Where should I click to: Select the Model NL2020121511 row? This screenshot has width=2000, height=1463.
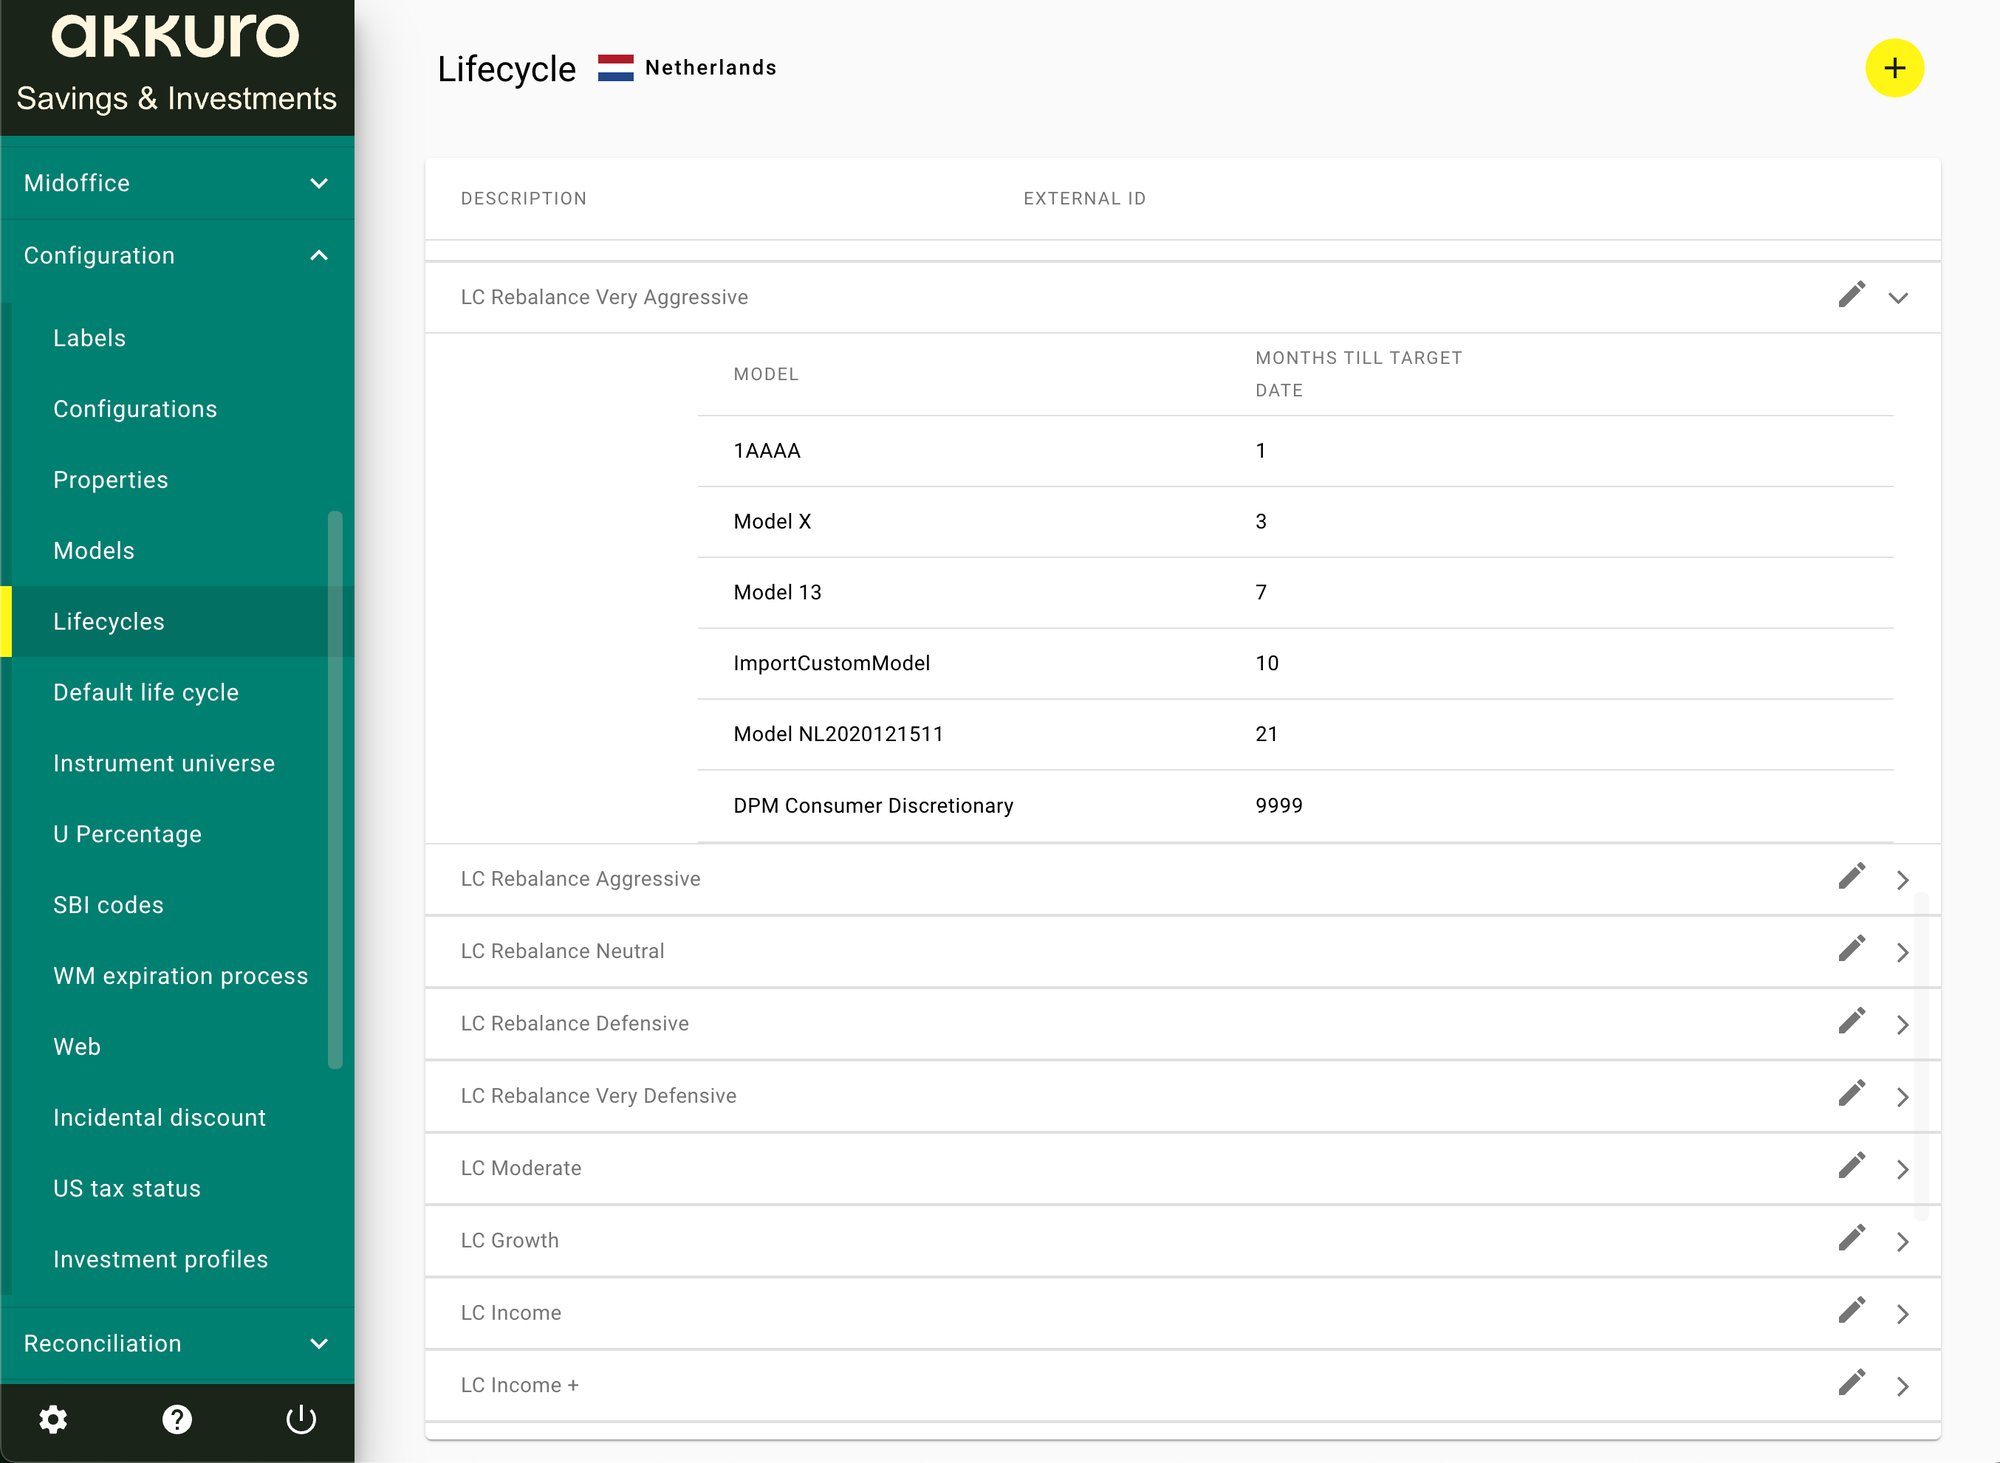[1295, 735]
